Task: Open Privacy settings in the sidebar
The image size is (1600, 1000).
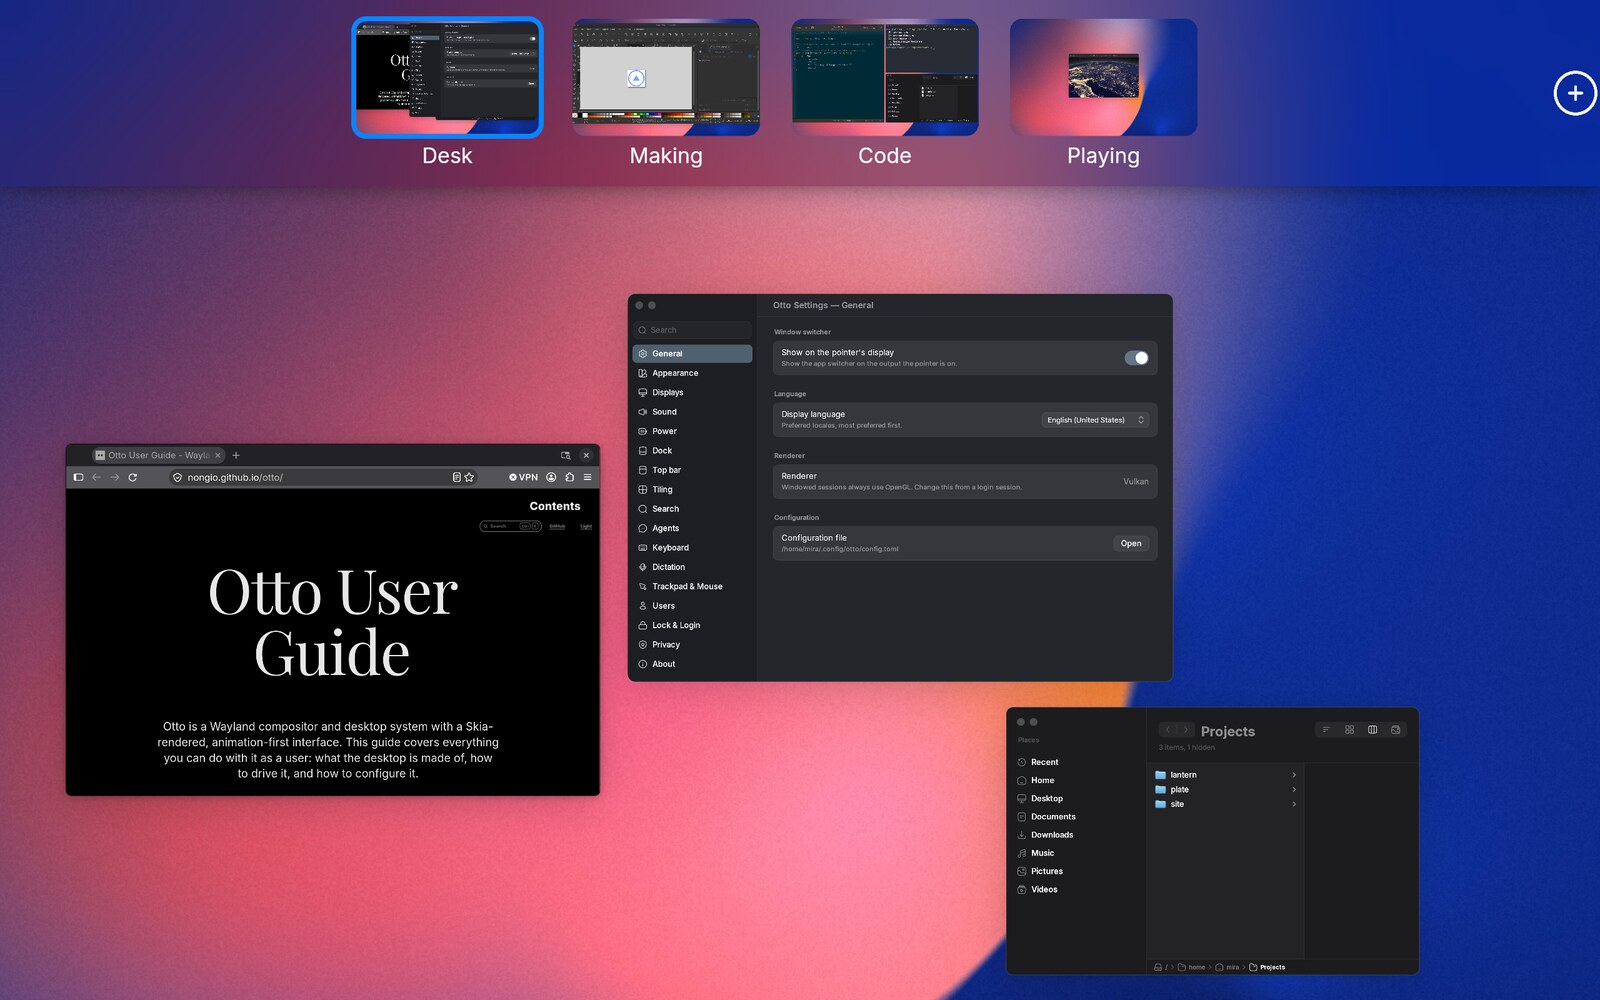Action: [692, 645]
